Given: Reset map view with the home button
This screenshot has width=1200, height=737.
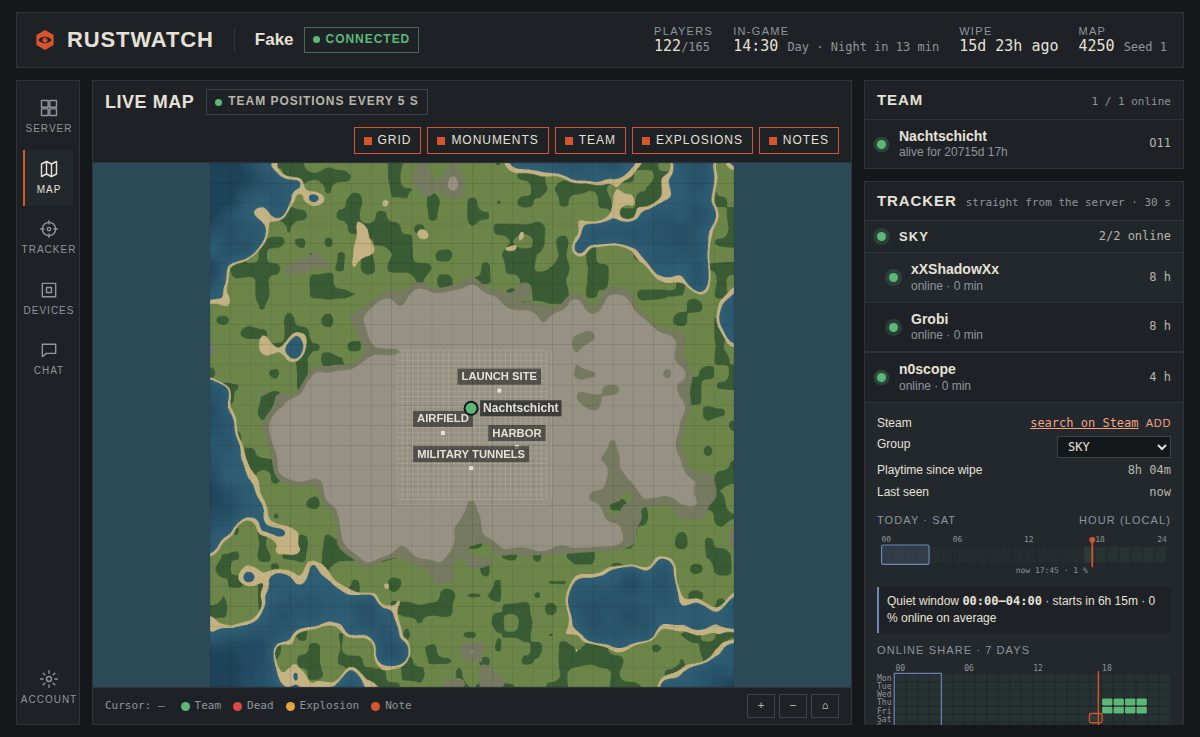Looking at the screenshot, I should coord(825,705).
